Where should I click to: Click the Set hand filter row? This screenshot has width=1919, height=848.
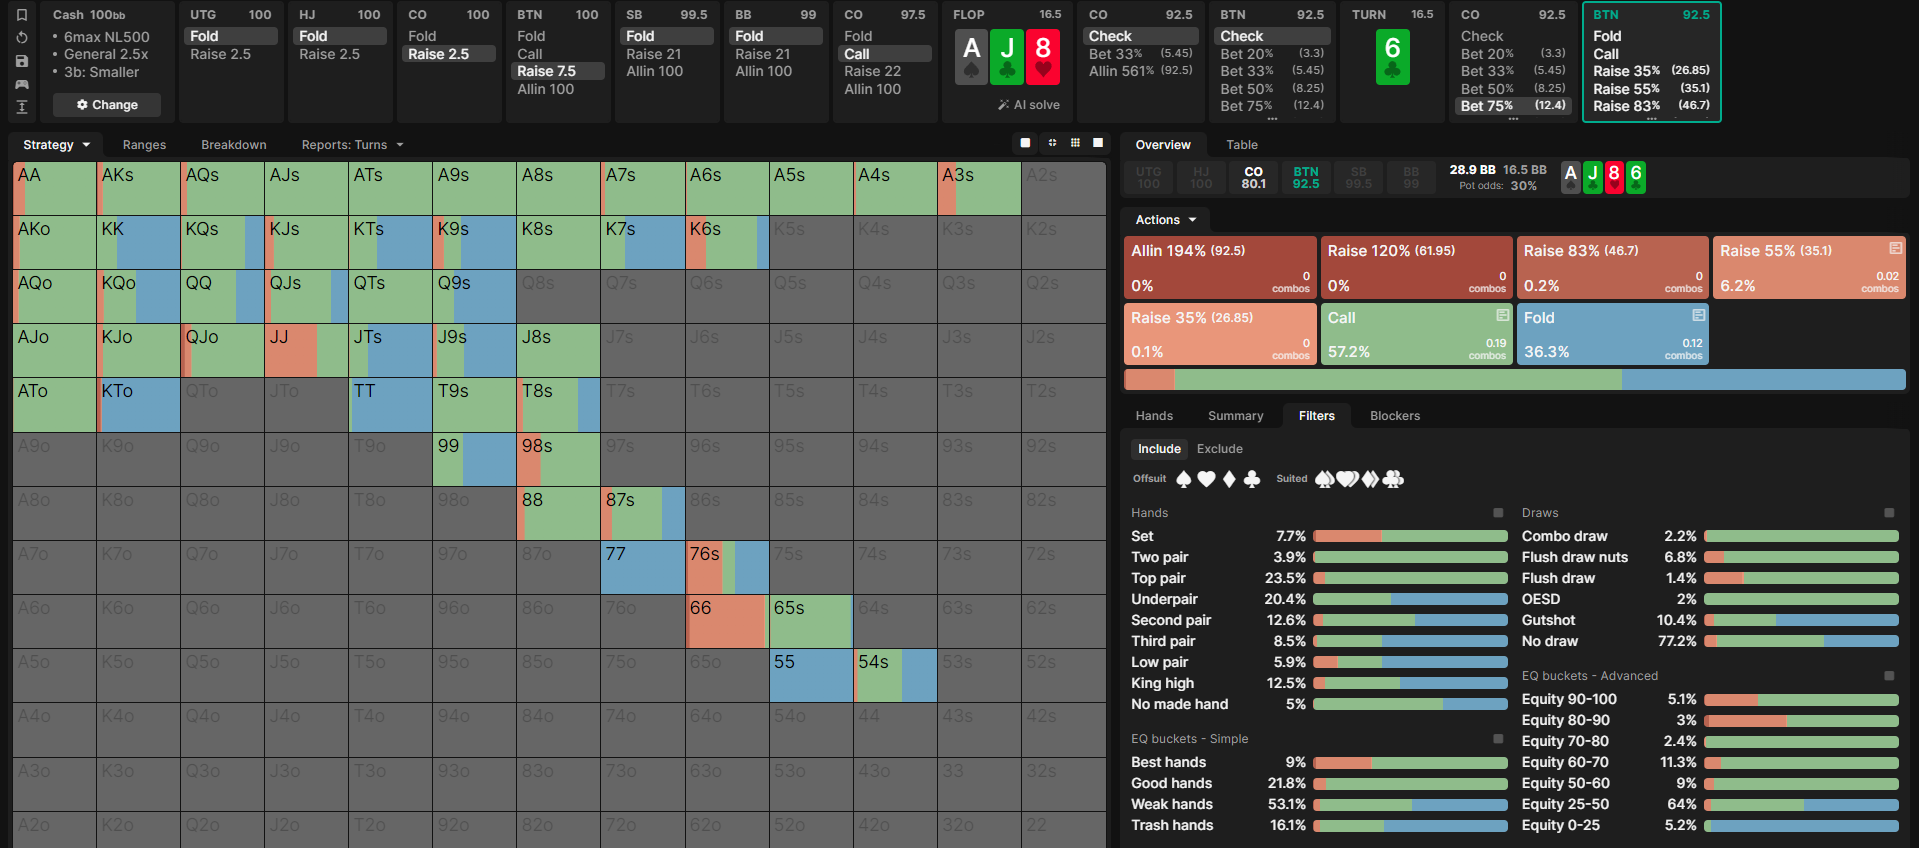tap(1319, 536)
